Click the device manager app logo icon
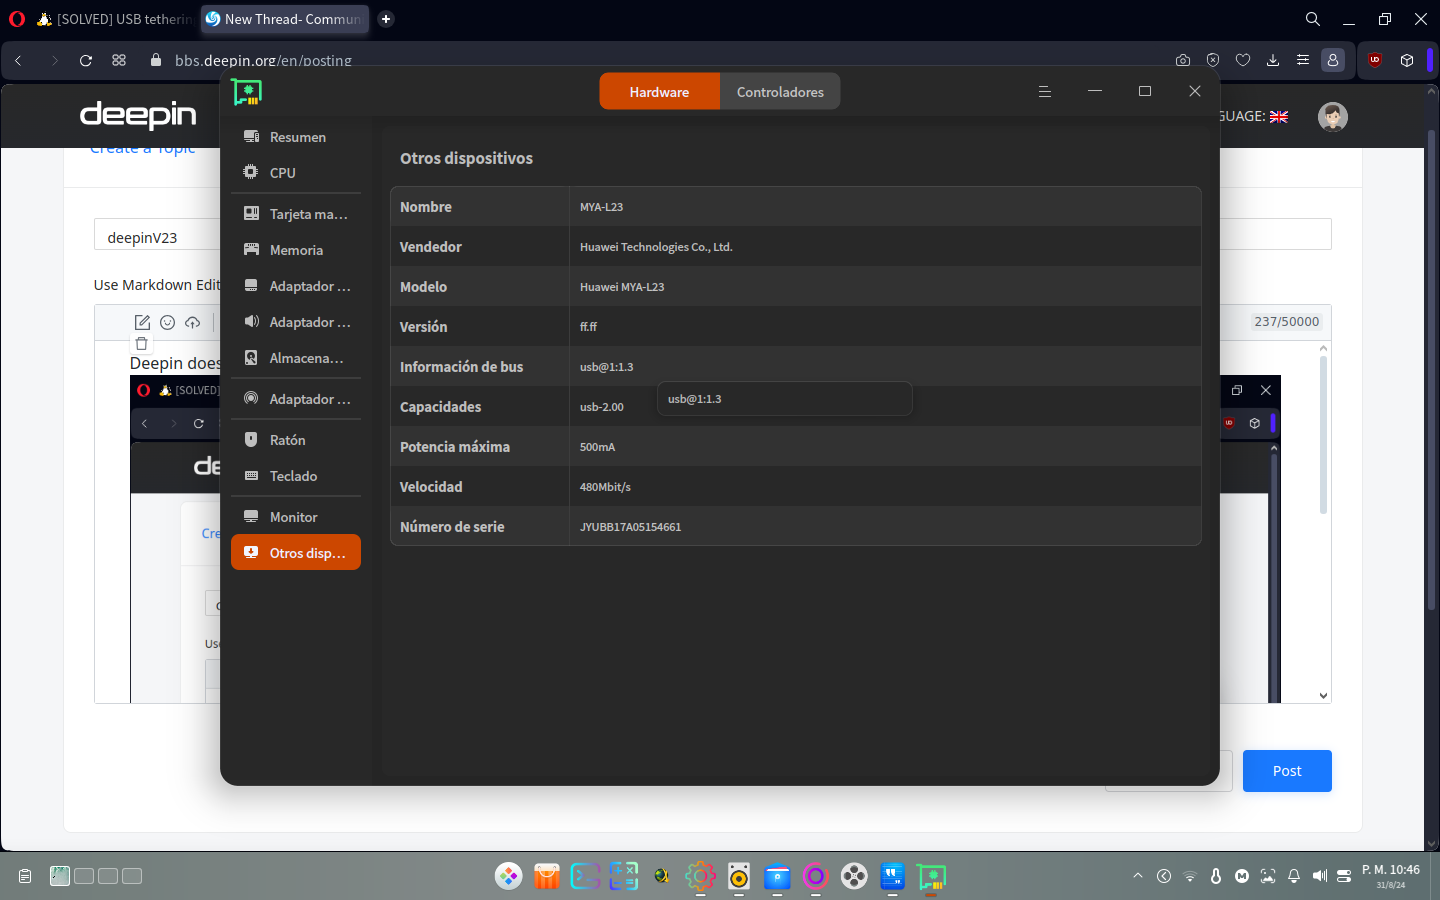The height and width of the screenshot is (900, 1440). (247, 92)
